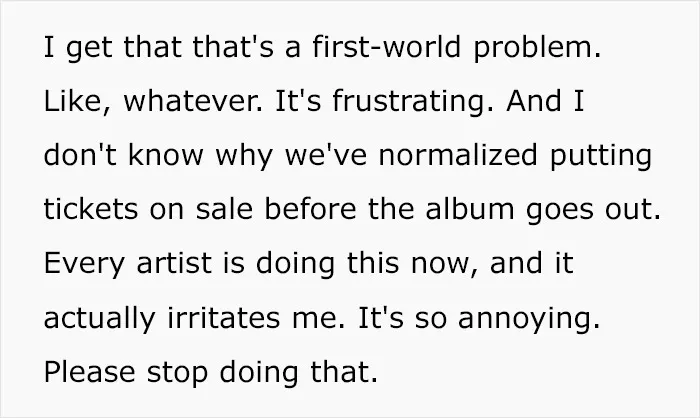Click the word "tickets" starting fourth line
700x418 pixels.
point(91,209)
